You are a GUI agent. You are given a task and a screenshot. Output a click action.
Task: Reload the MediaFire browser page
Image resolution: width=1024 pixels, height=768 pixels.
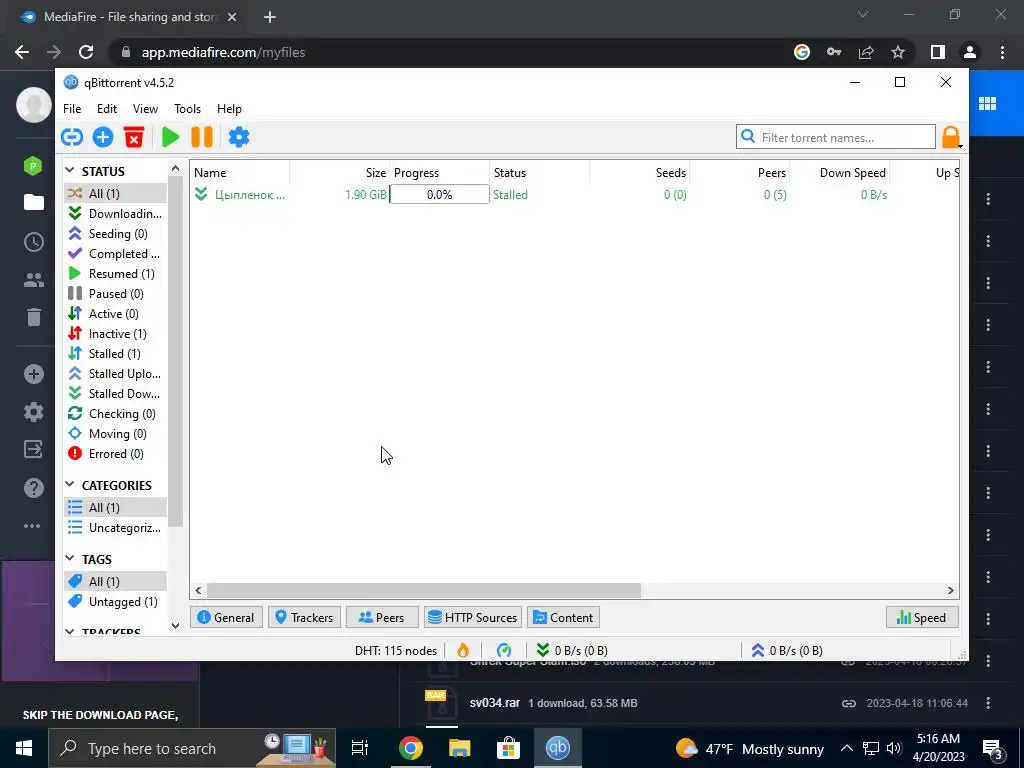click(86, 52)
